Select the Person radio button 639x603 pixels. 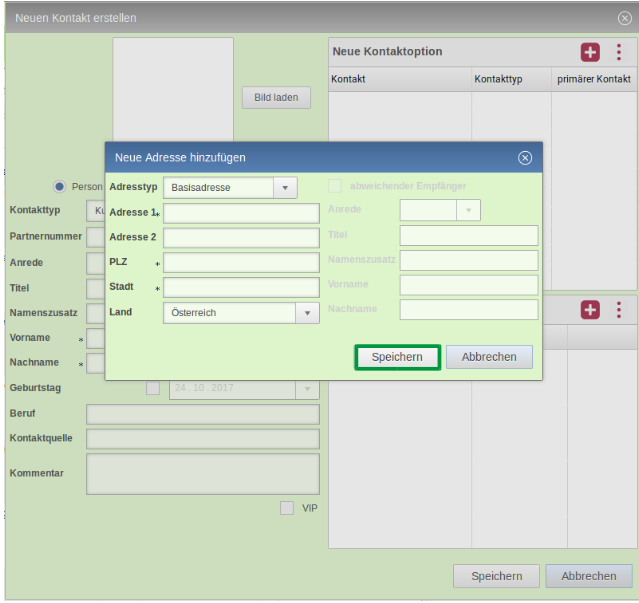(x=60, y=186)
